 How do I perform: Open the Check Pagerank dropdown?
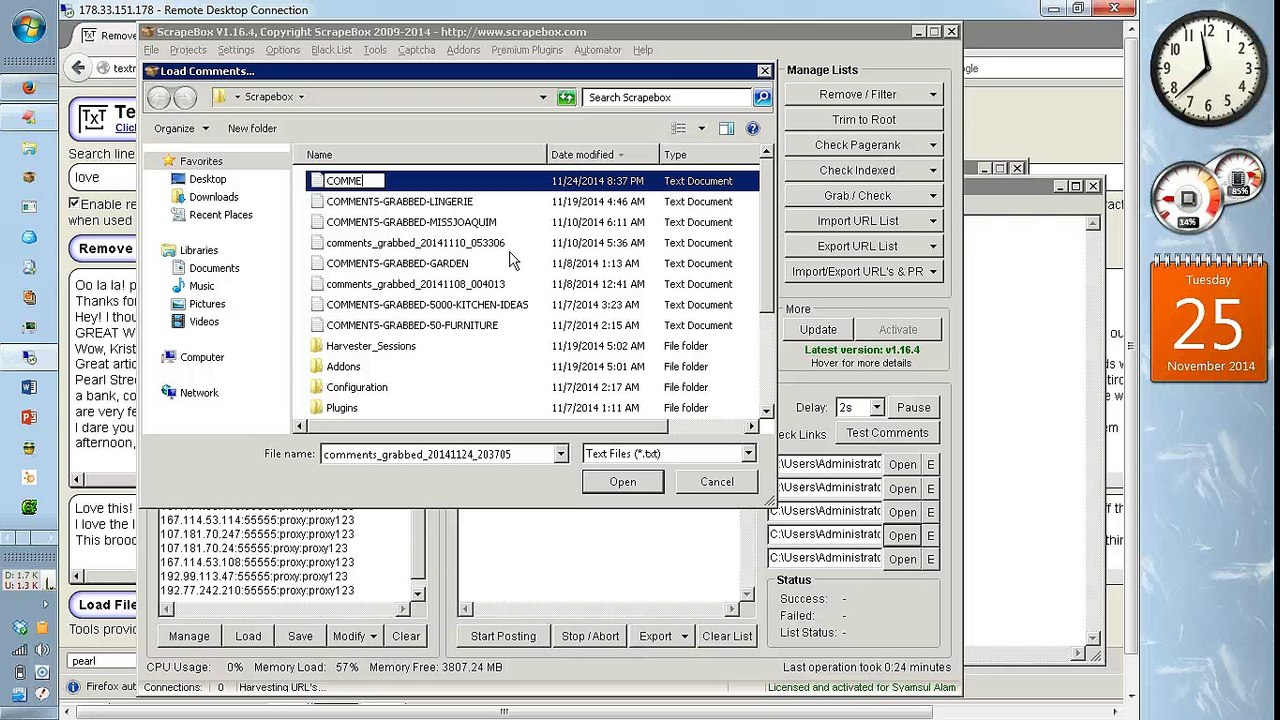pyautogui.click(x=933, y=145)
